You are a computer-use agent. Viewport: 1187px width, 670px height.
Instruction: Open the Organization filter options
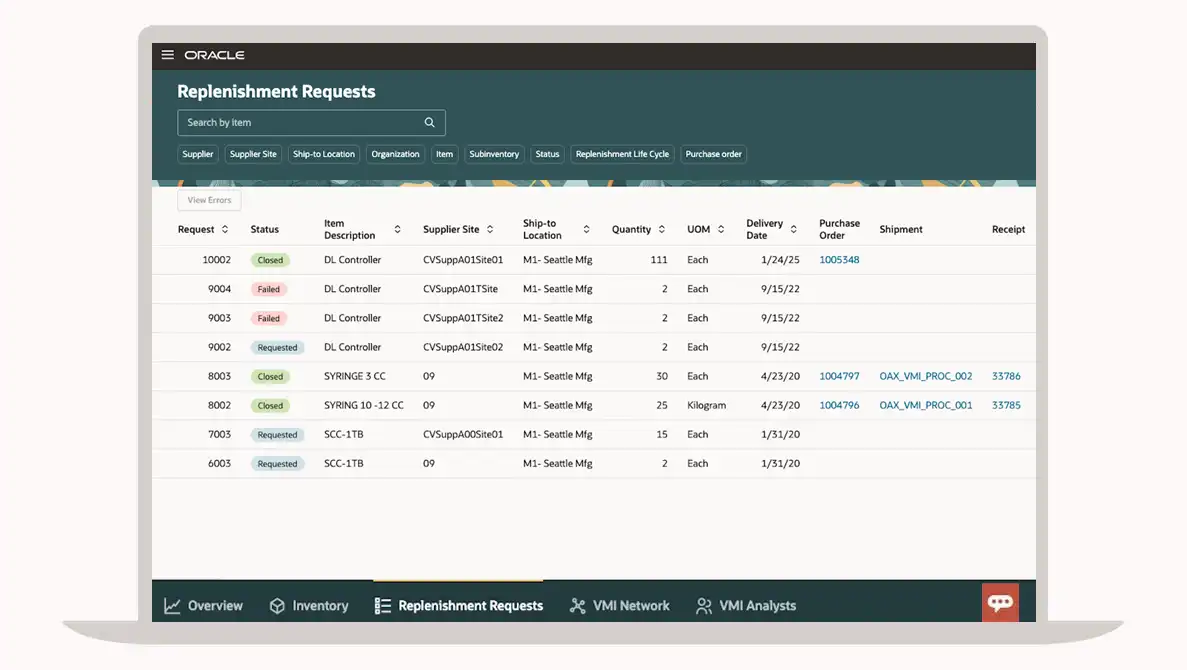395,154
